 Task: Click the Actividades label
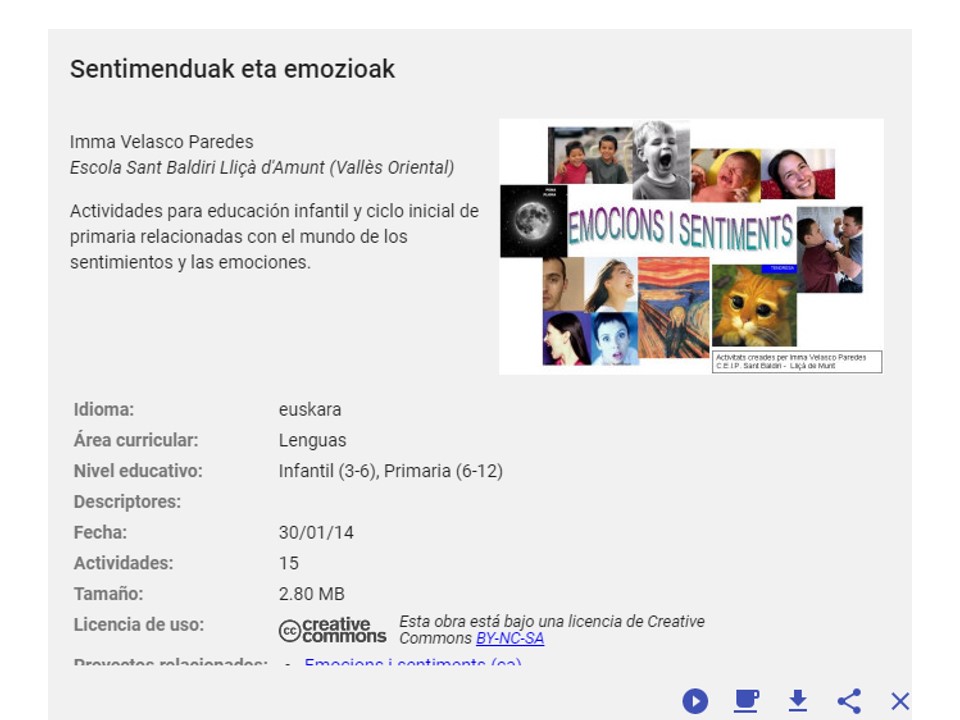(x=123, y=563)
